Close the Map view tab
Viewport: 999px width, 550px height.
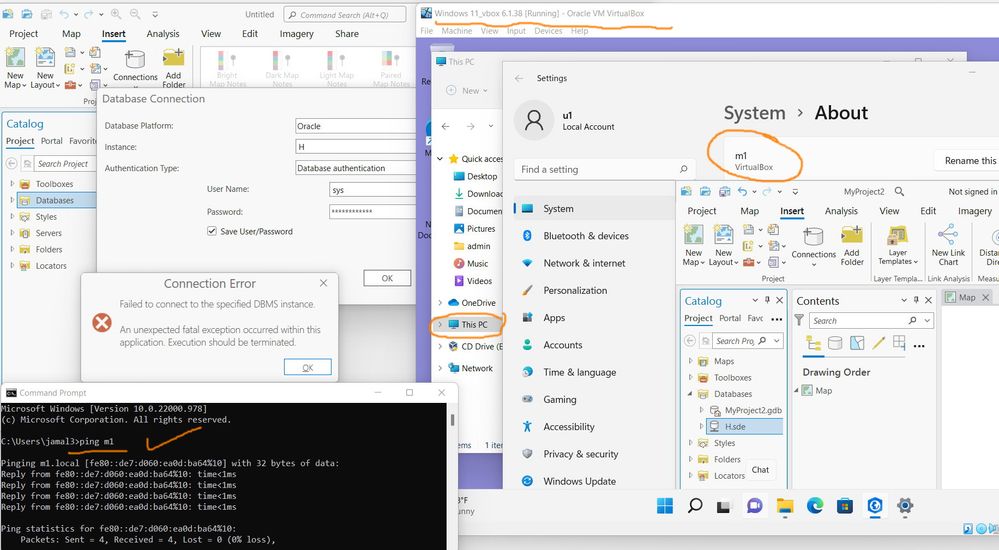pos(985,297)
